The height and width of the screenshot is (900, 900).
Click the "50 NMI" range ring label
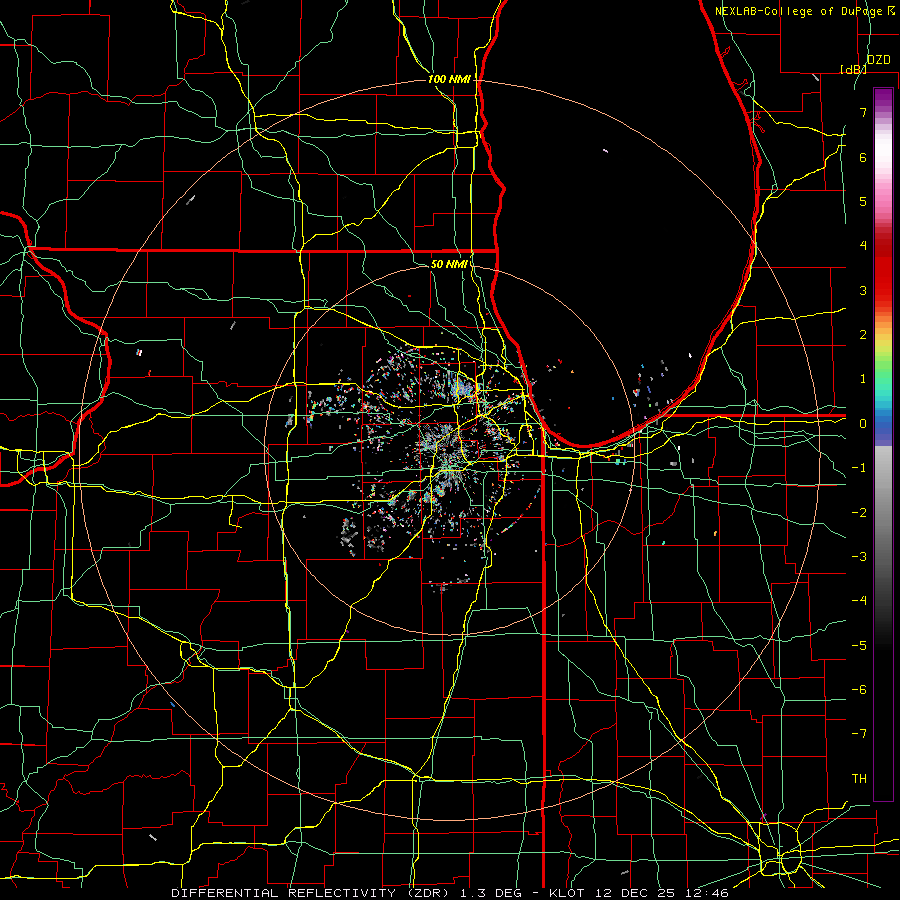(449, 264)
